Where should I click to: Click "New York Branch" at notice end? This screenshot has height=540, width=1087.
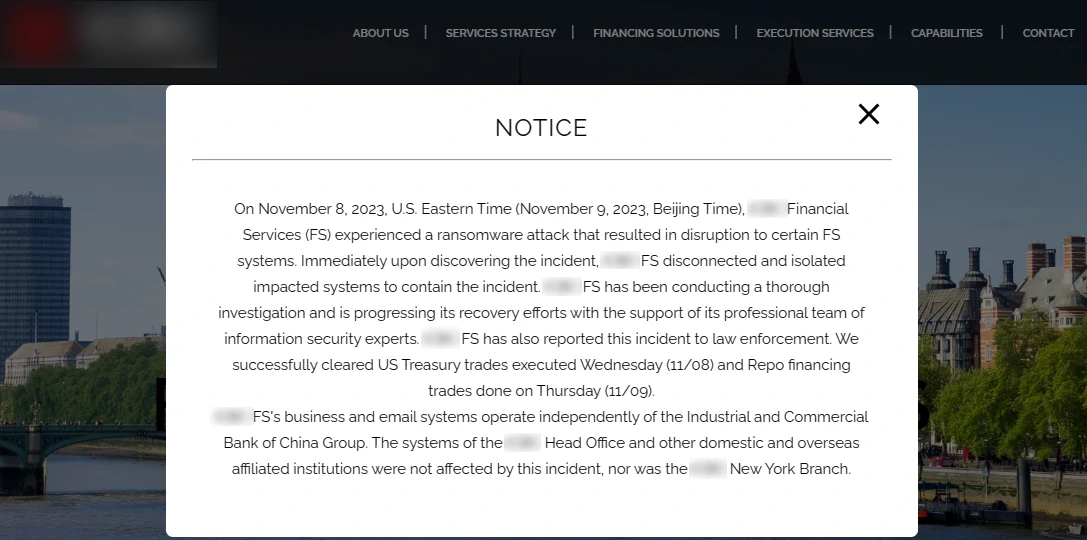[790, 468]
